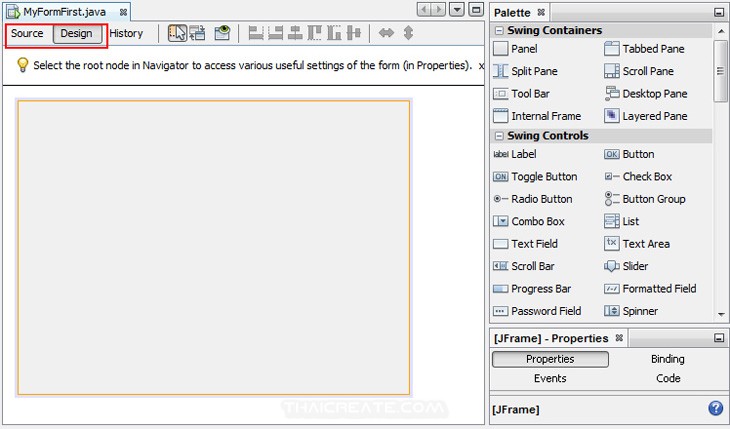The image size is (730, 429).
Task: Pick Tabbed Pane component
Action: pyautogui.click(x=644, y=49)
